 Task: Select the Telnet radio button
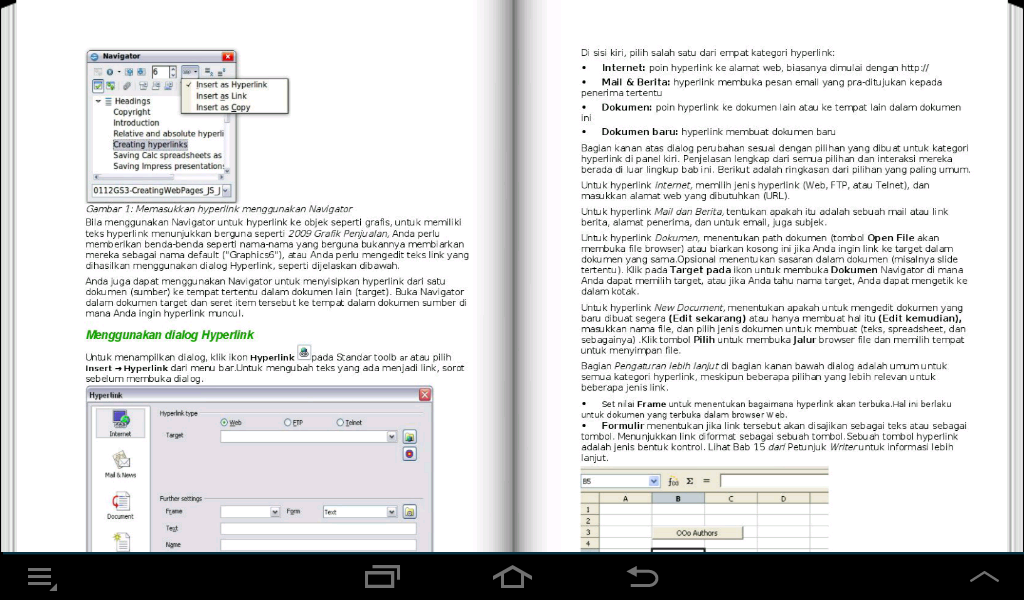[x=340, y=422]
